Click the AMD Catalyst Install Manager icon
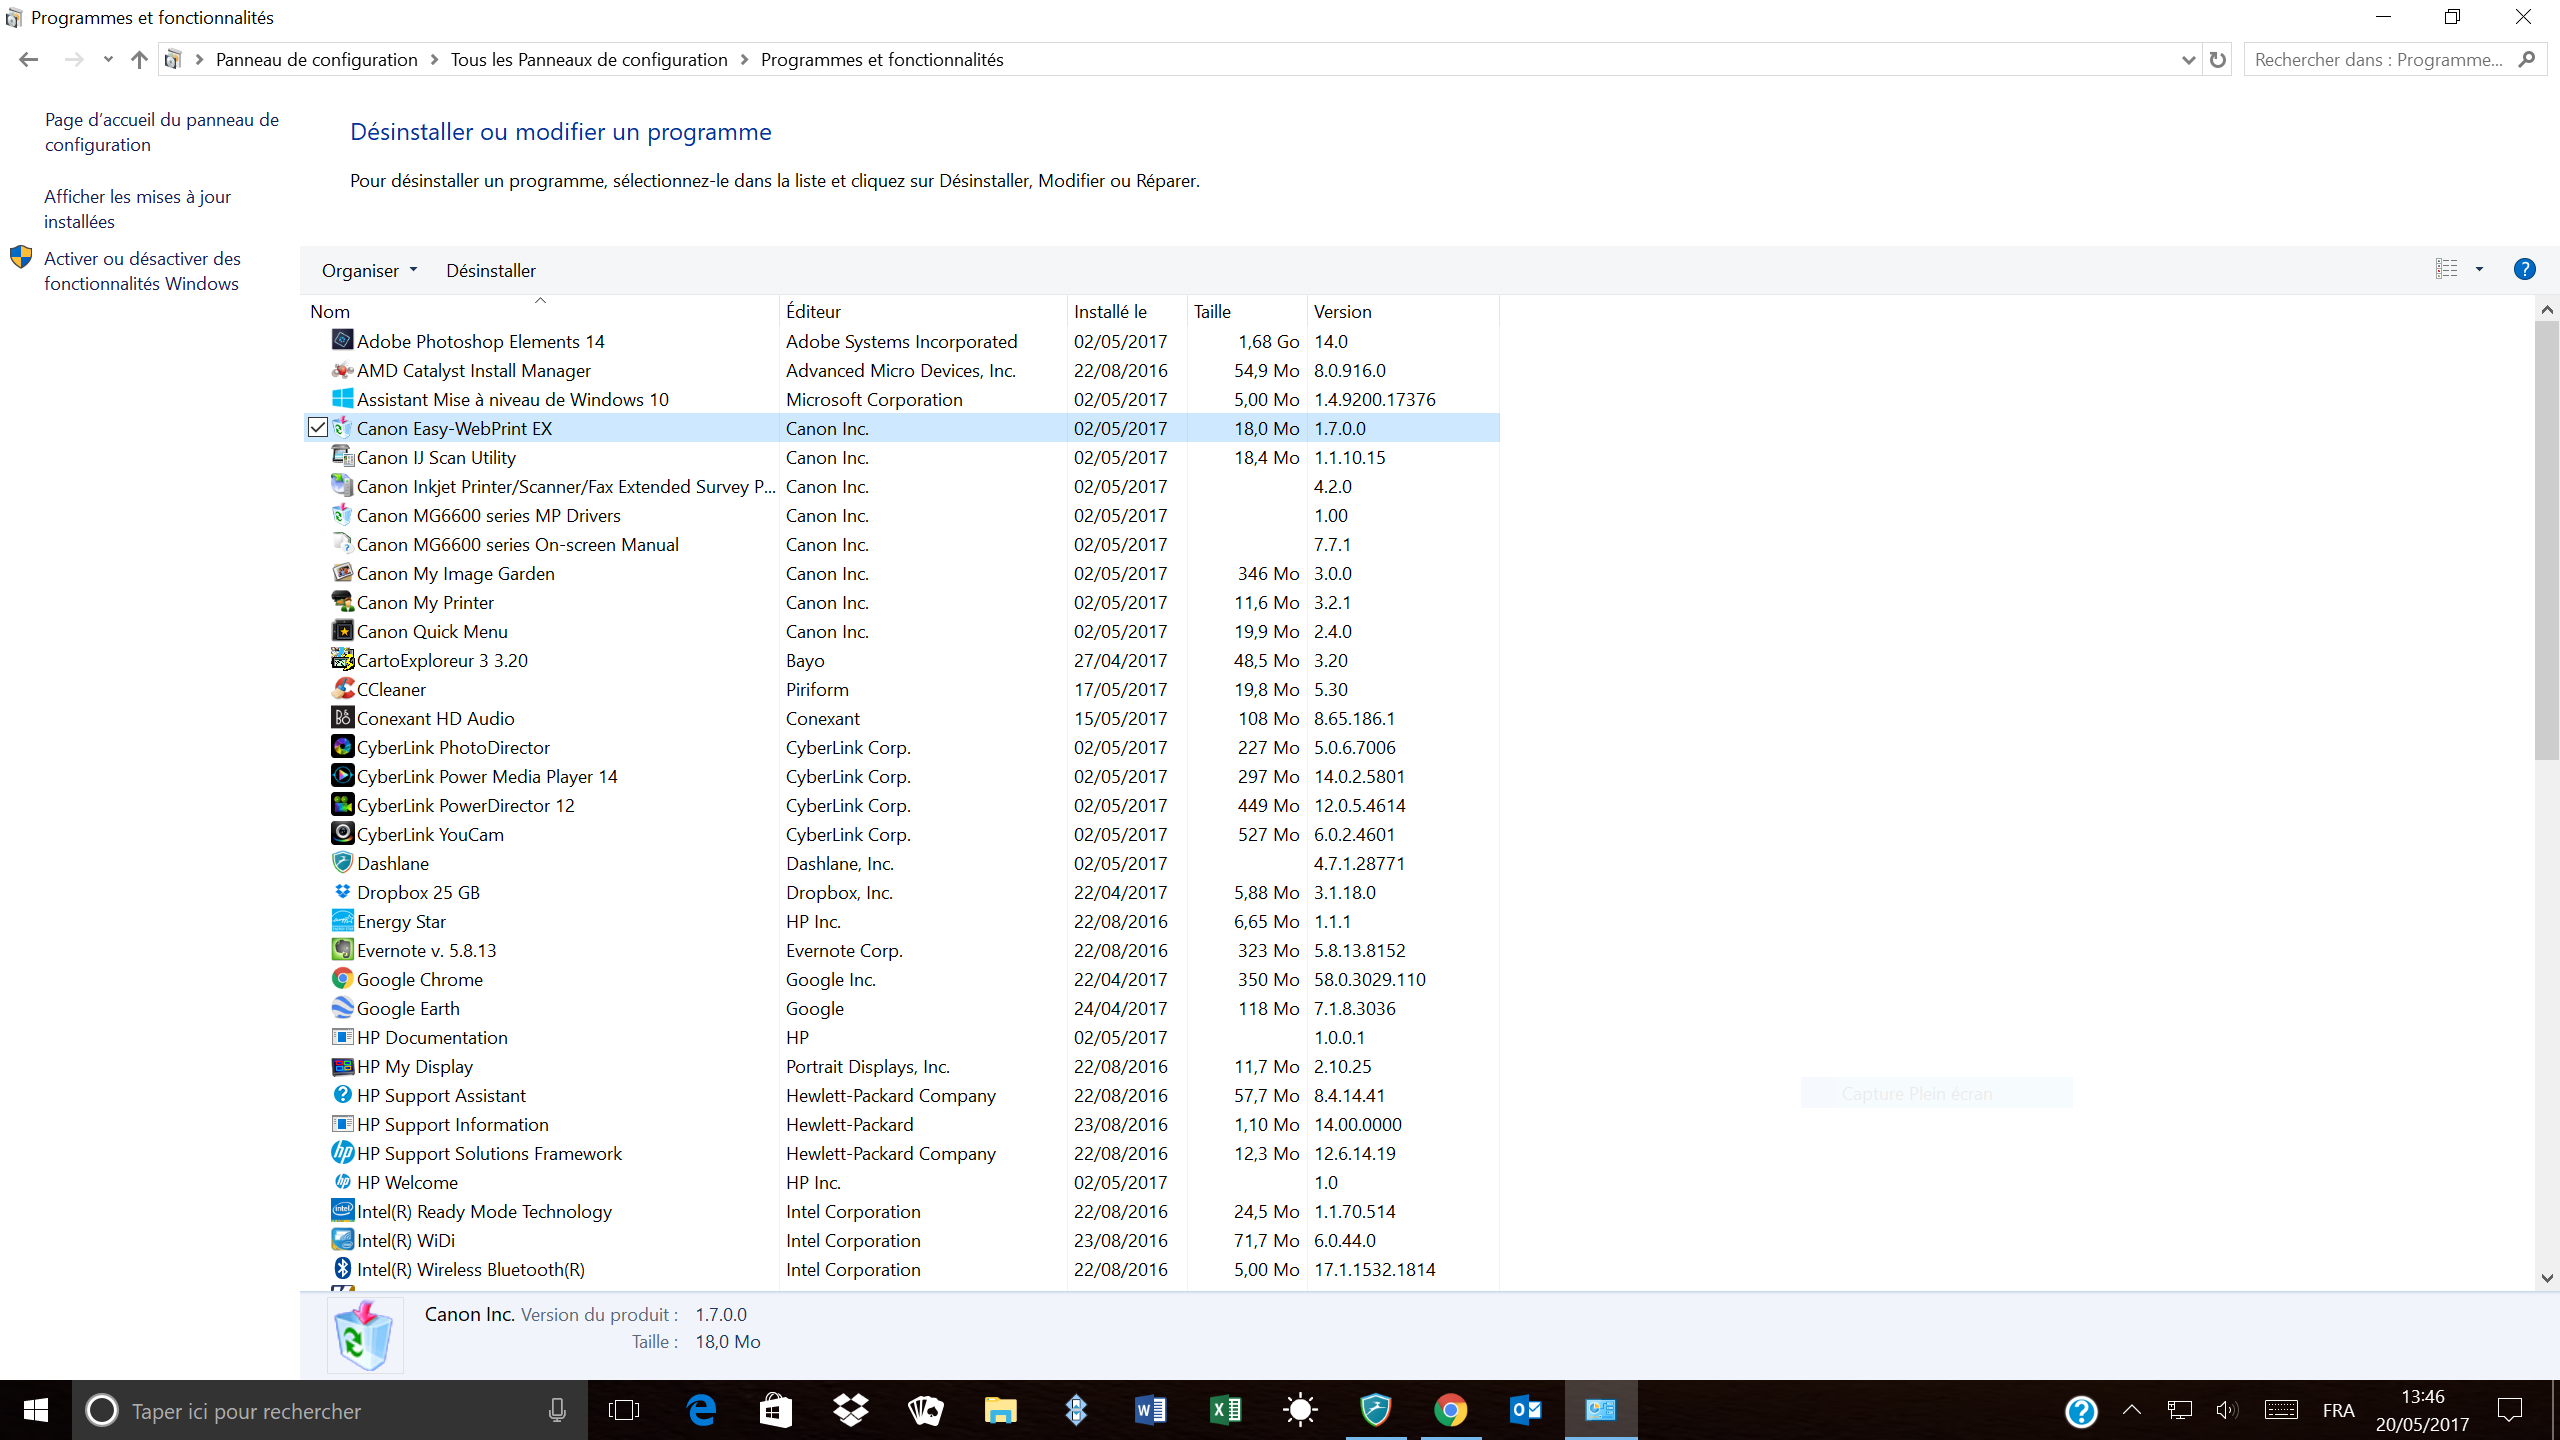Screen dimensions: 2560x1440 [x=342, y=370]
